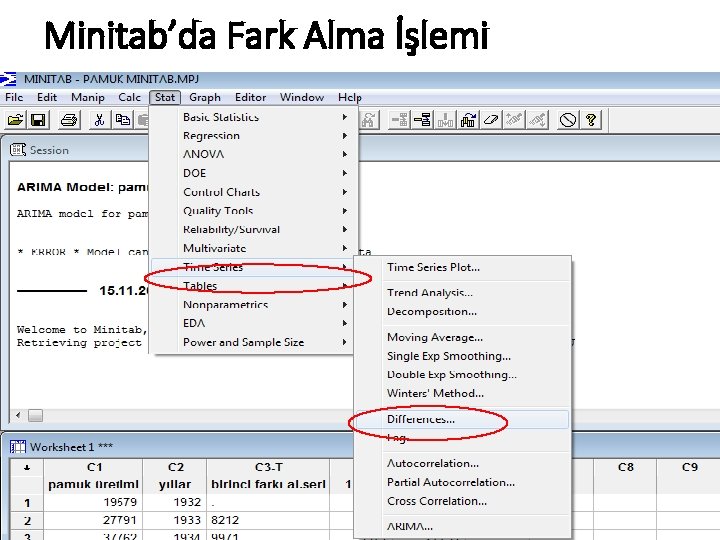Select Tables in Stat menu

tap(254, 286)
